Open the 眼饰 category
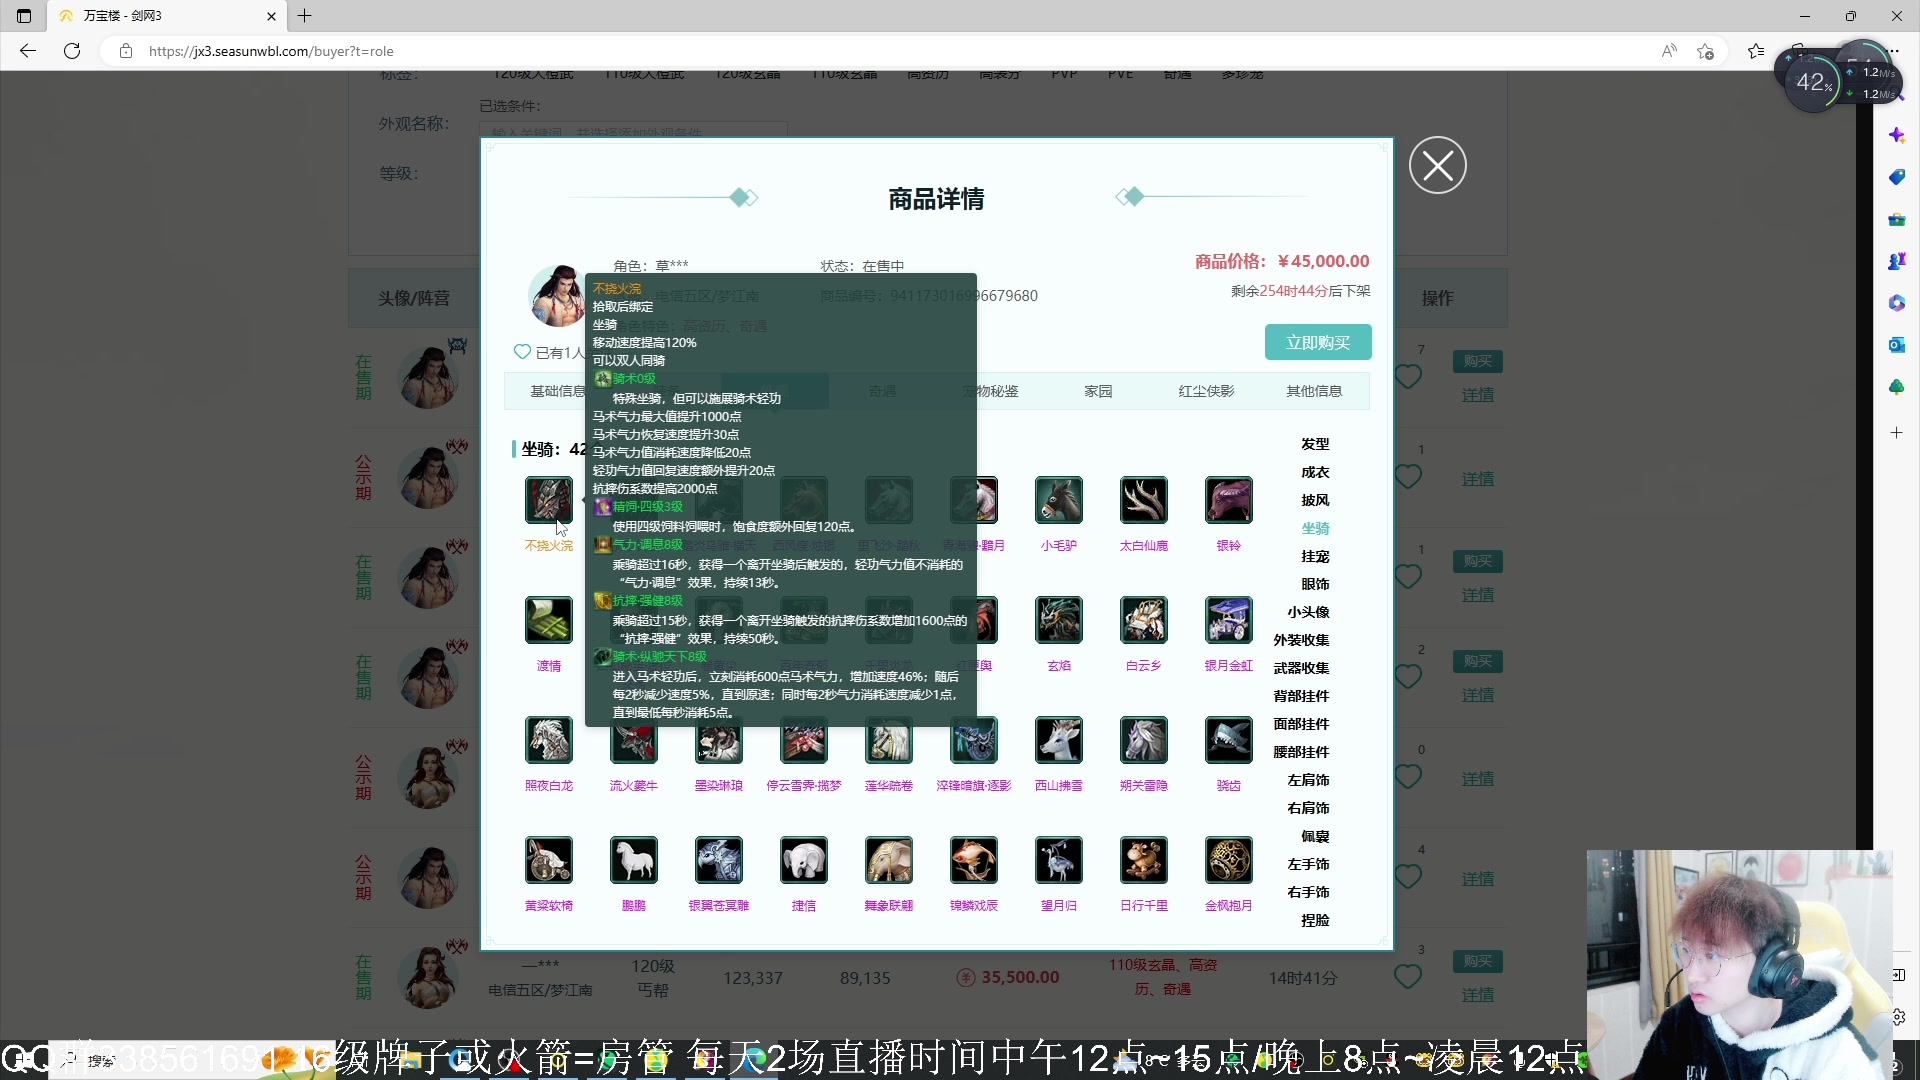The image size is (1920, 1080). pyautogui.click(x=1315, y=584)
